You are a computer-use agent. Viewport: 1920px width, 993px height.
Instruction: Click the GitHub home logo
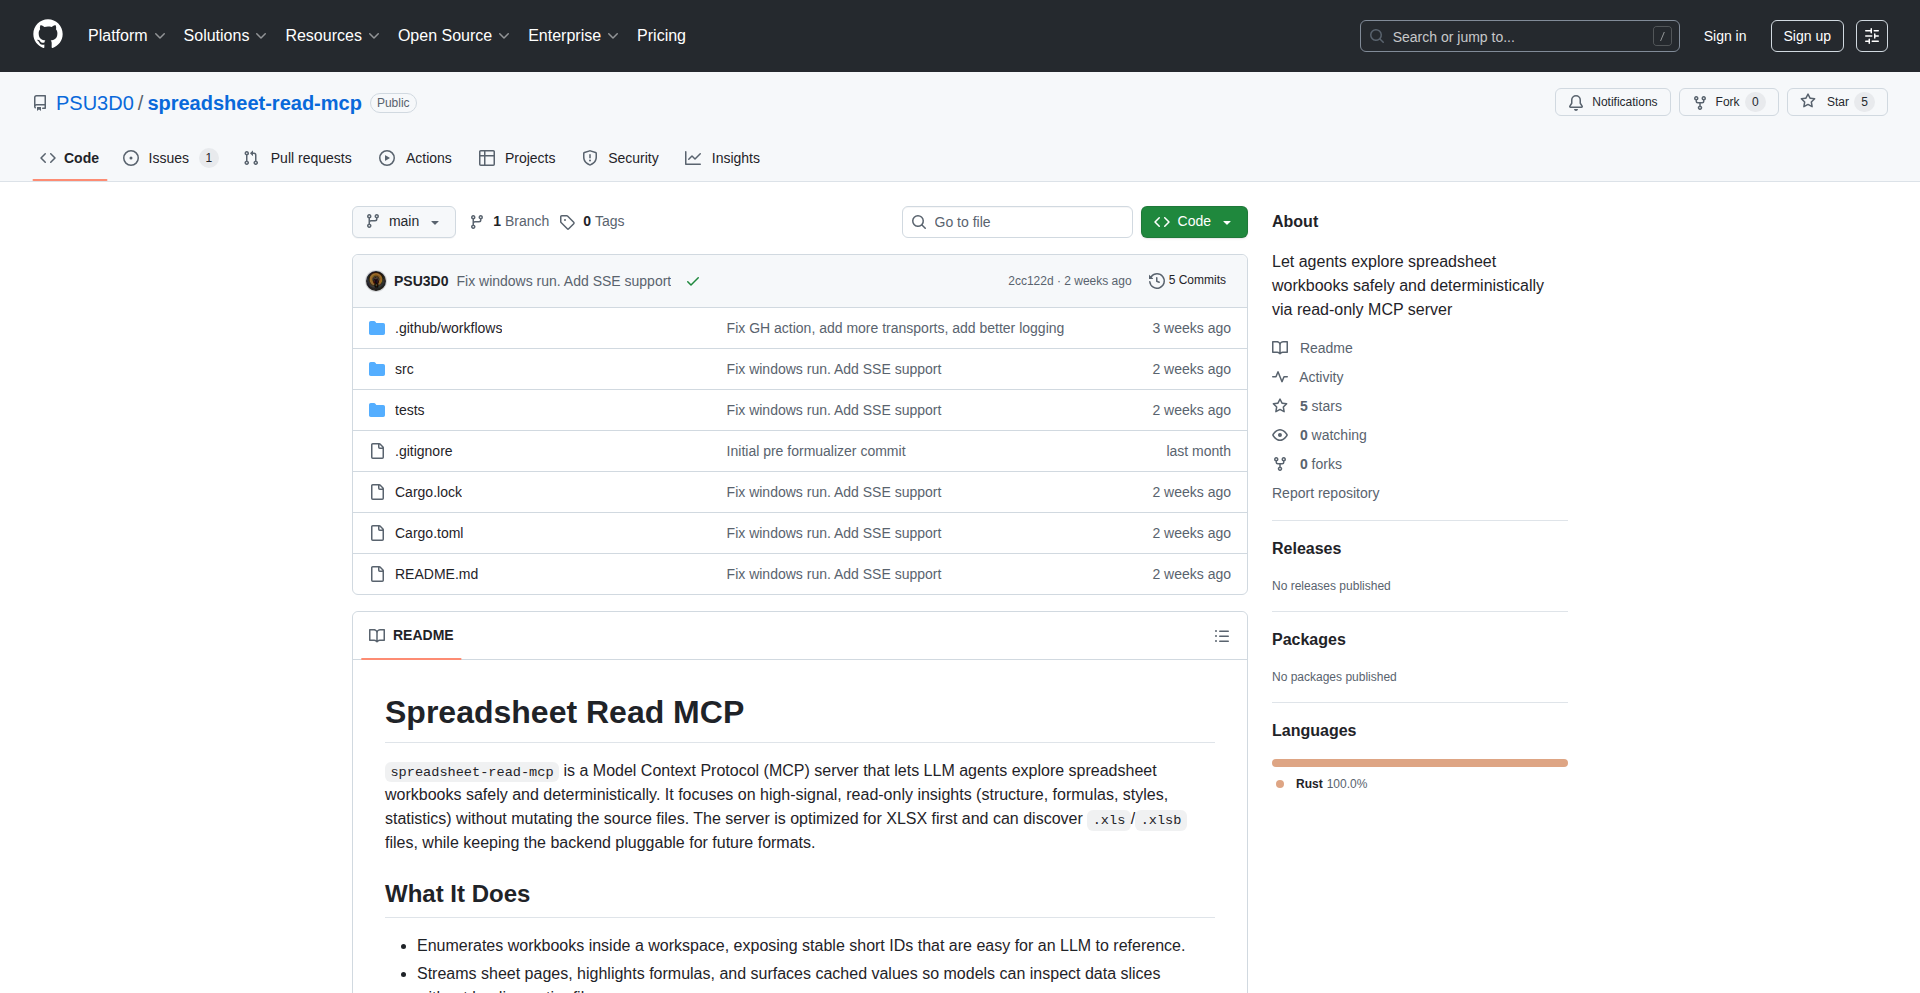pos(46,35)
